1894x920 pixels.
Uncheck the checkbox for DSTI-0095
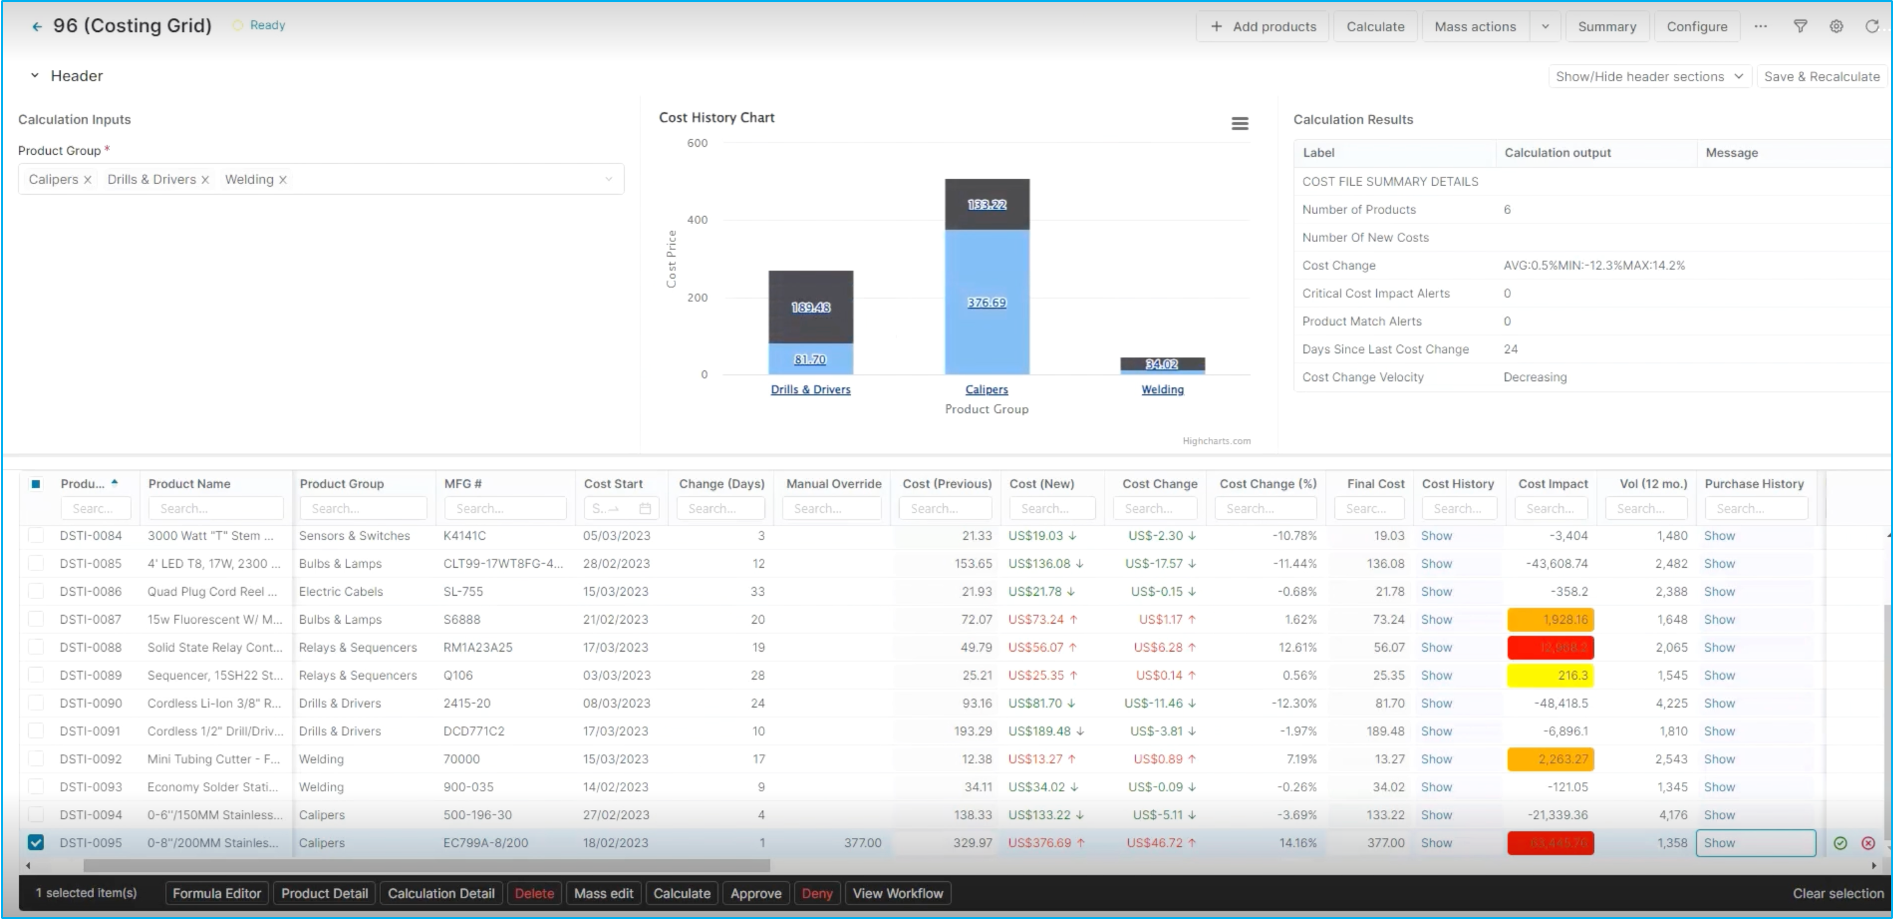[x=36, y=843]
